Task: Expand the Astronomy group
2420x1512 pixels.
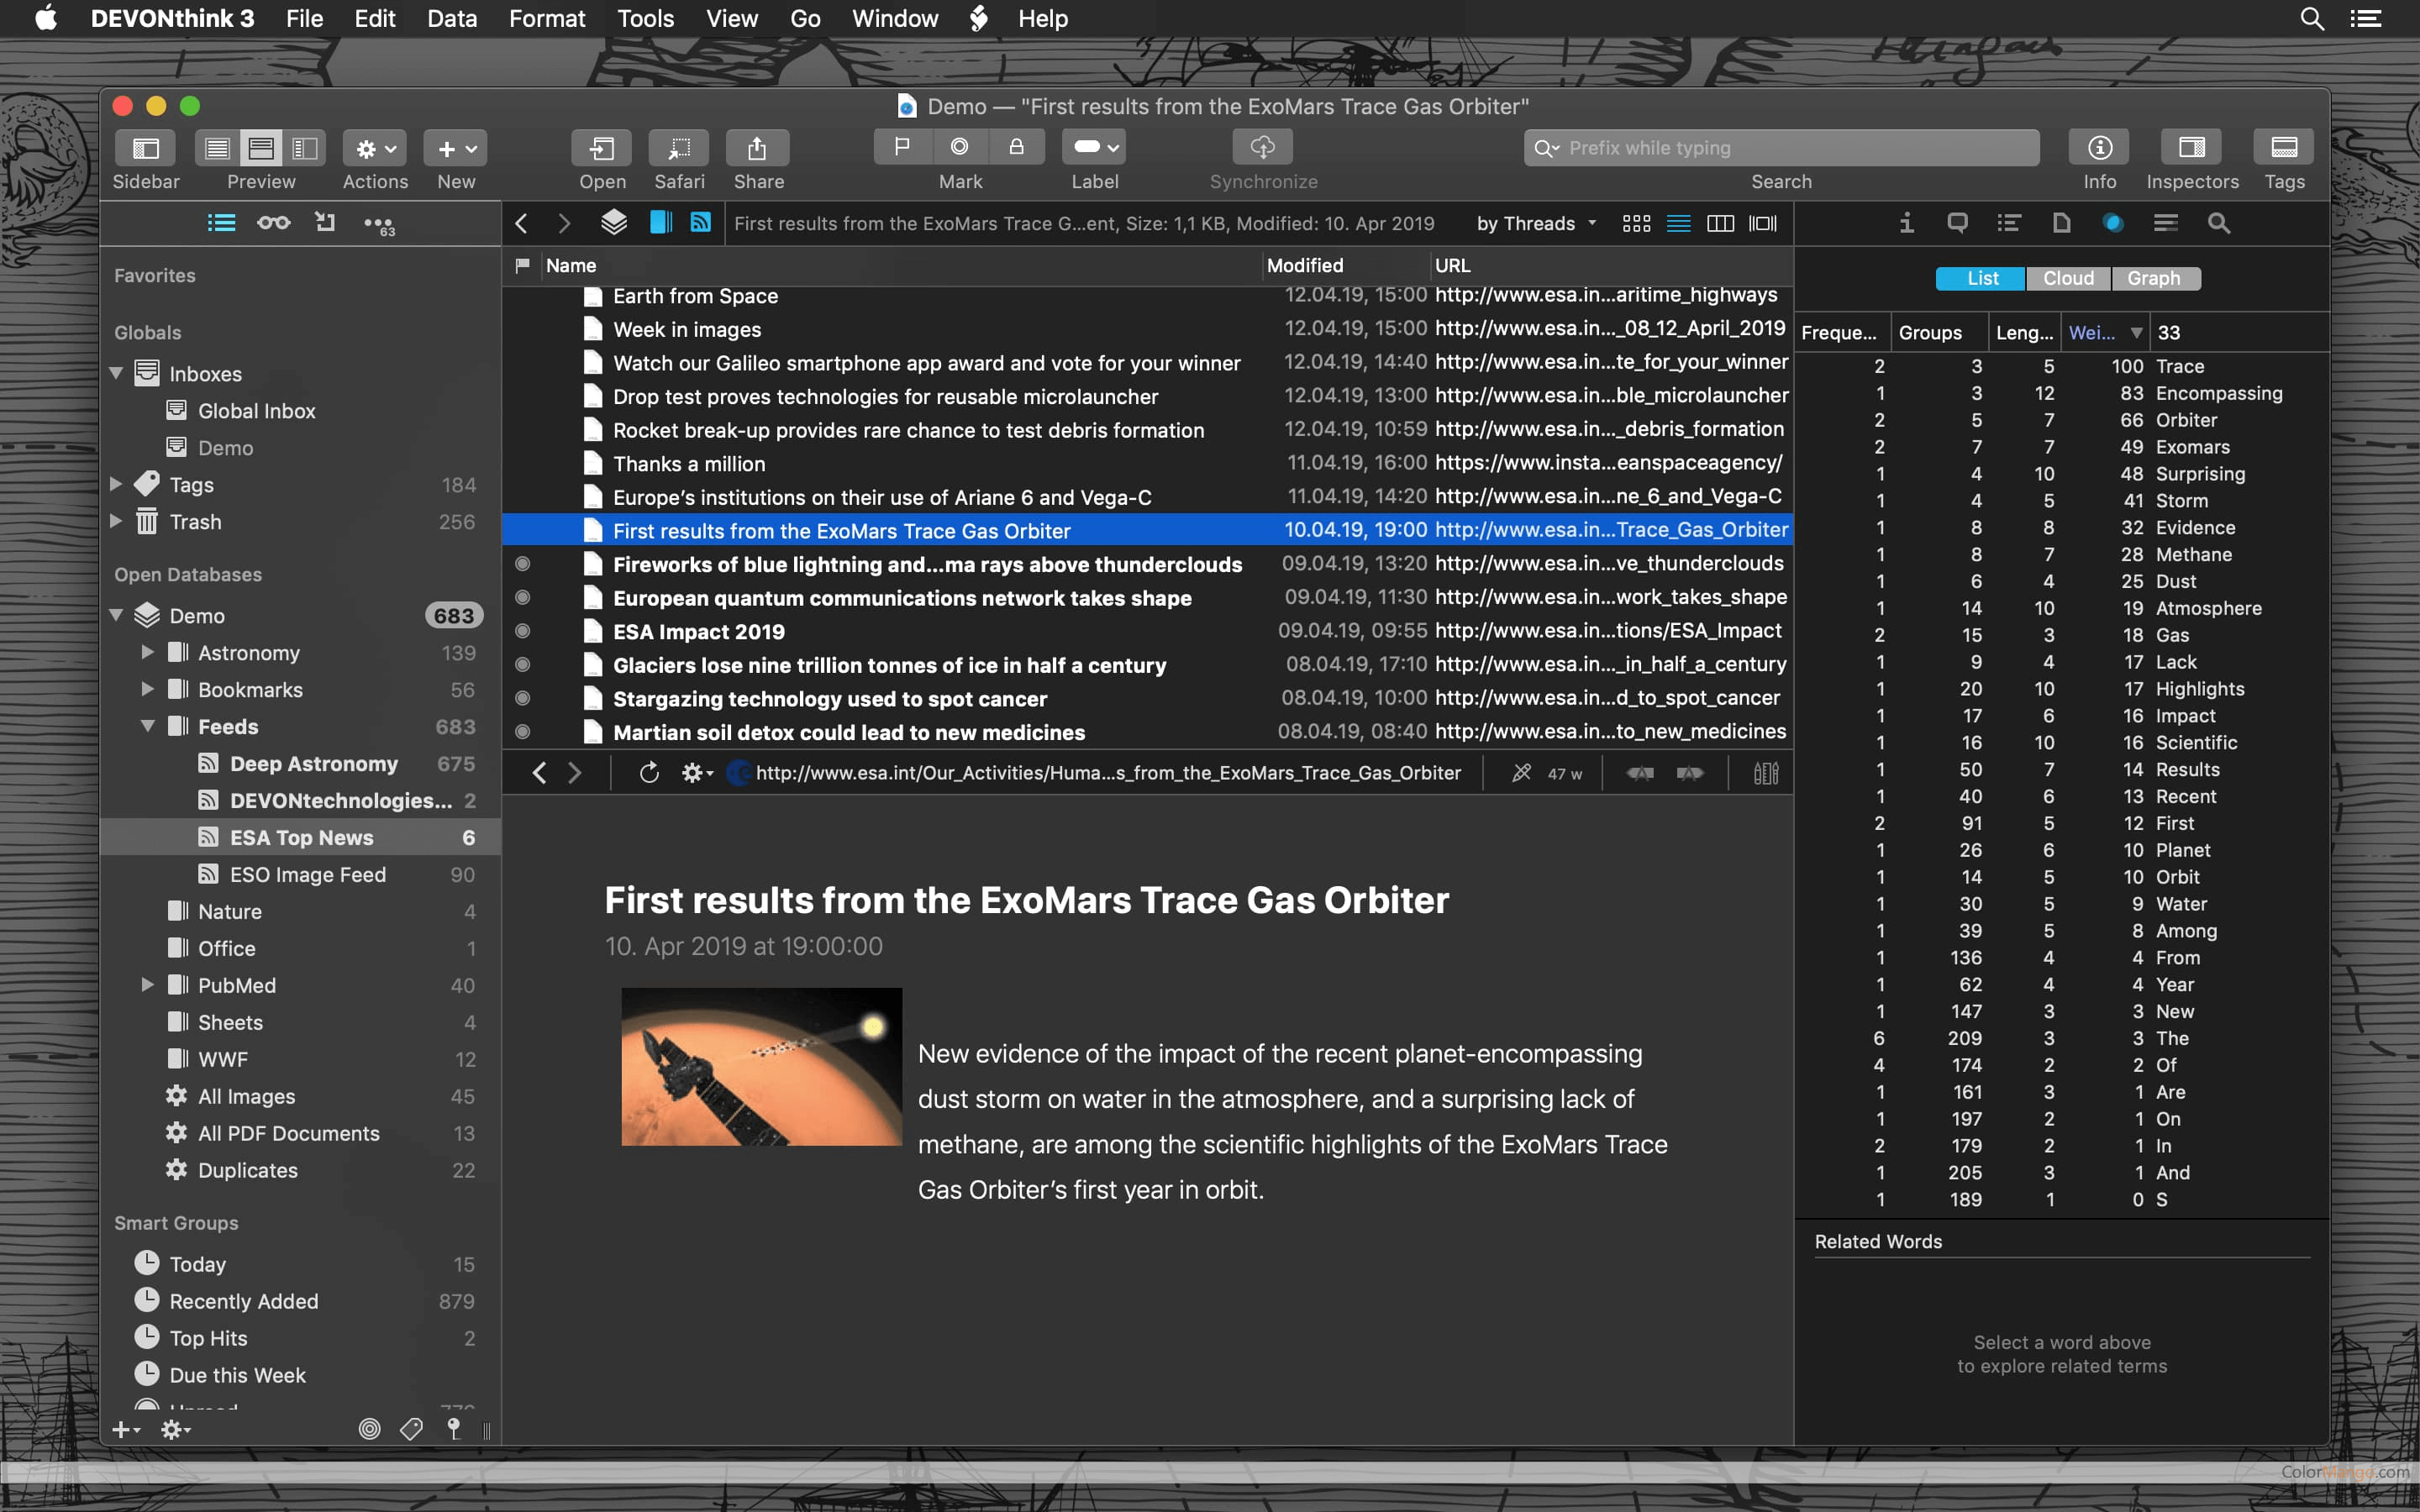Action: pos(147,652)
